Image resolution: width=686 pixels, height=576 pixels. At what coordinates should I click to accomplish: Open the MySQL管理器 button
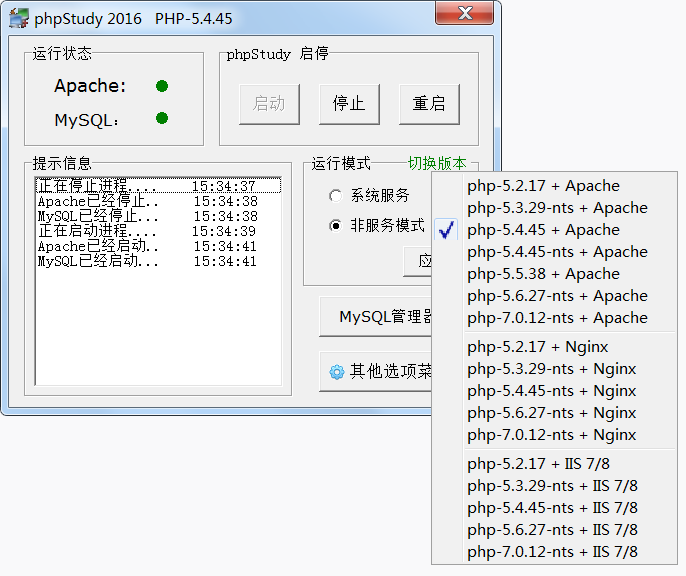click(x=375, y=317)
